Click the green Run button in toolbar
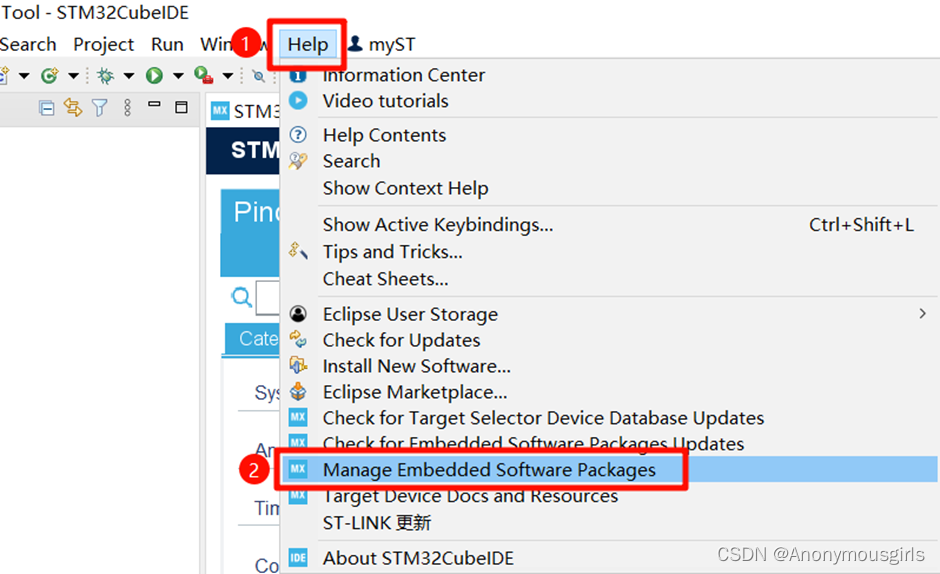Screen dimensions: 940x574 click(x=154, y=76)
